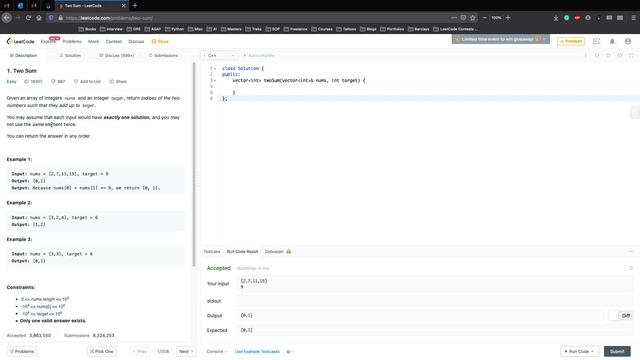640x360 pixels.
Task: Reload the page with refresh icon
Action: click(x=28, y=18)
